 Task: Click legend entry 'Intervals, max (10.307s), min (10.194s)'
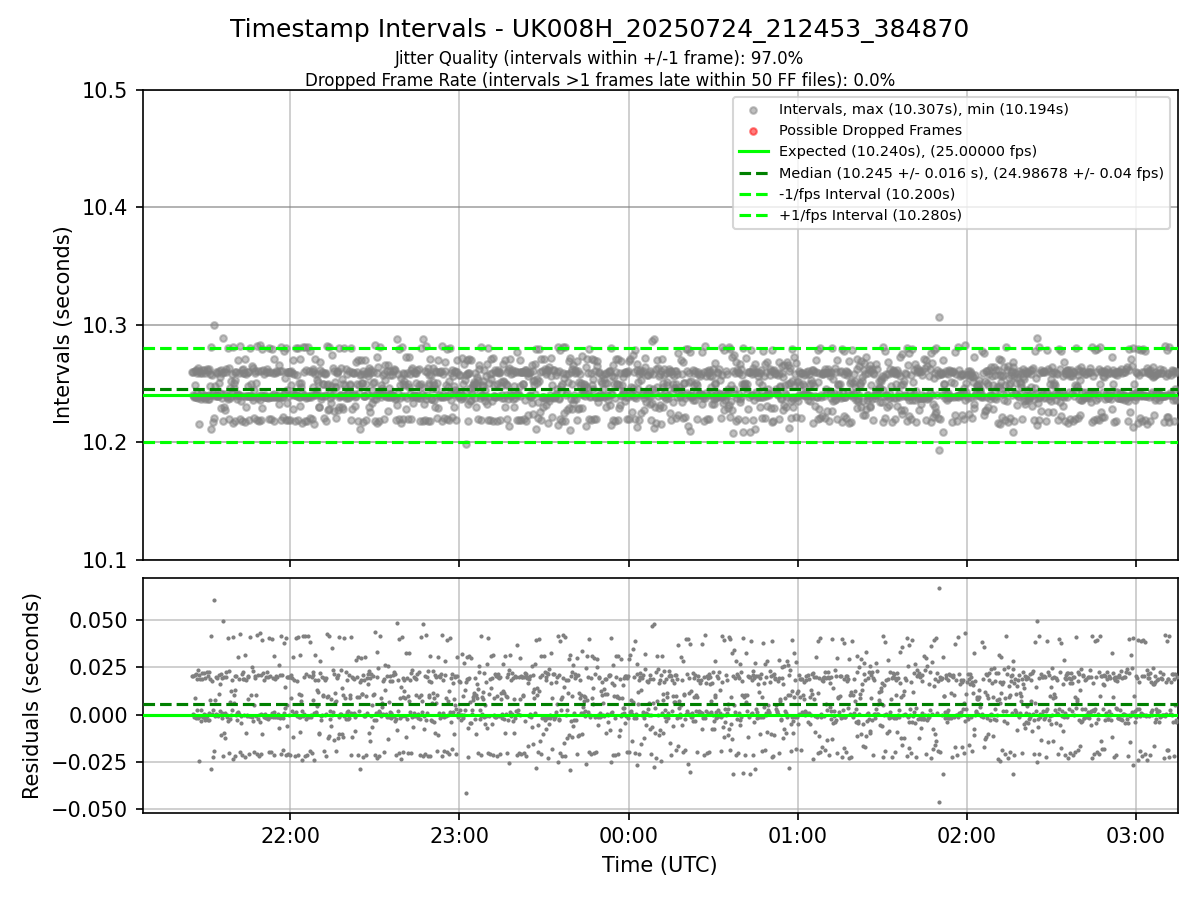pyautogui.click(x=924, y=109)
